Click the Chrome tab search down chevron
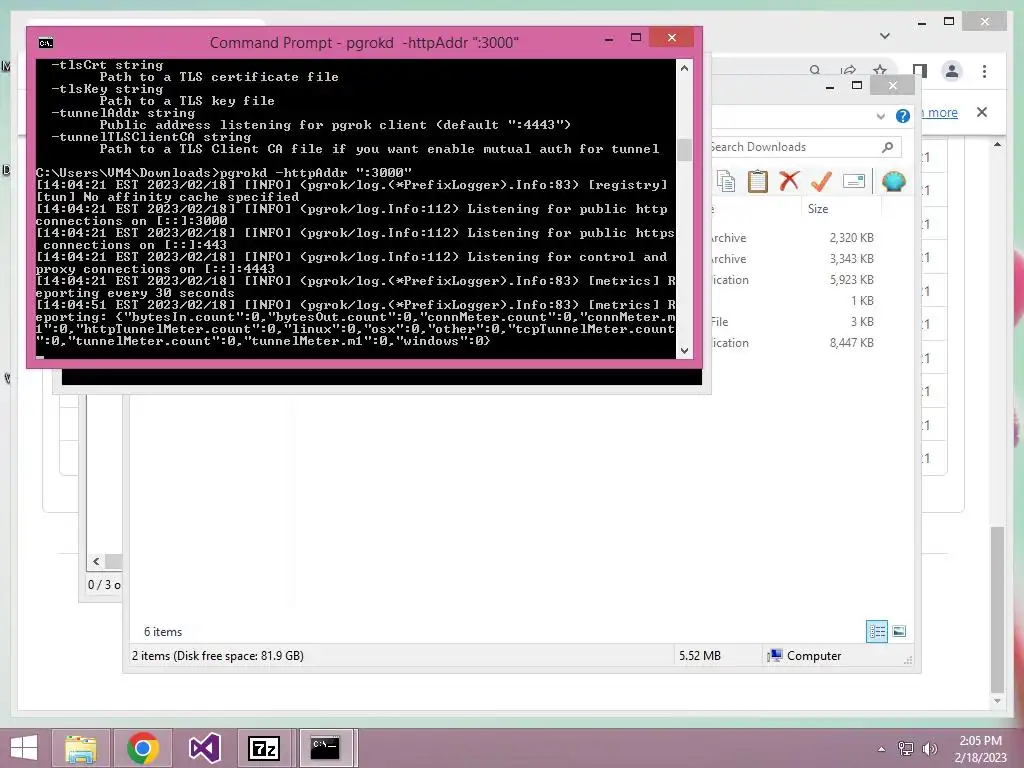1024x768 pixels. (885, 36)
